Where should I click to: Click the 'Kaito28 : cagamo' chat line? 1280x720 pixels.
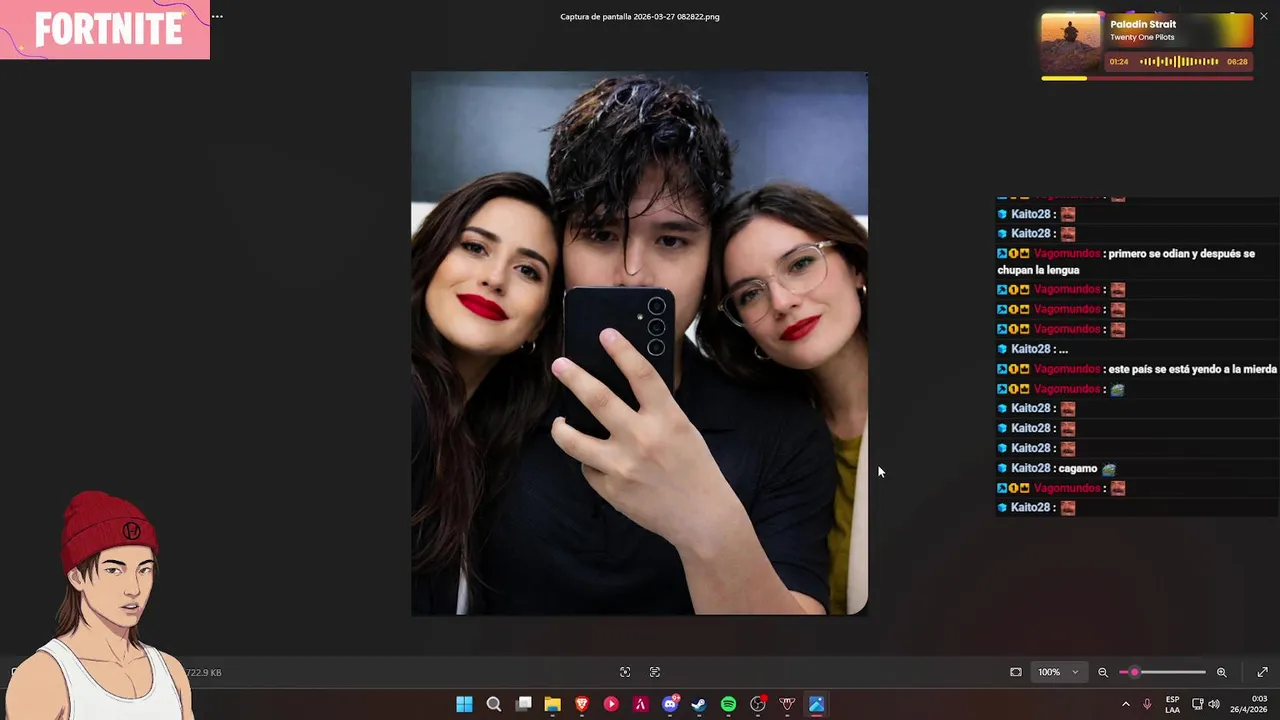(1056, 468)
